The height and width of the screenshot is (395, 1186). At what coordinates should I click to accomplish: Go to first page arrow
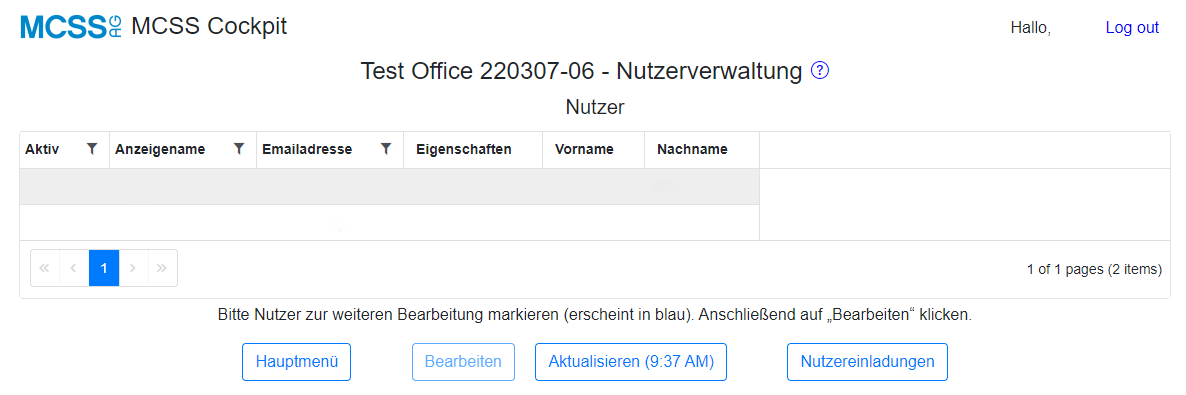coord(45,268)
